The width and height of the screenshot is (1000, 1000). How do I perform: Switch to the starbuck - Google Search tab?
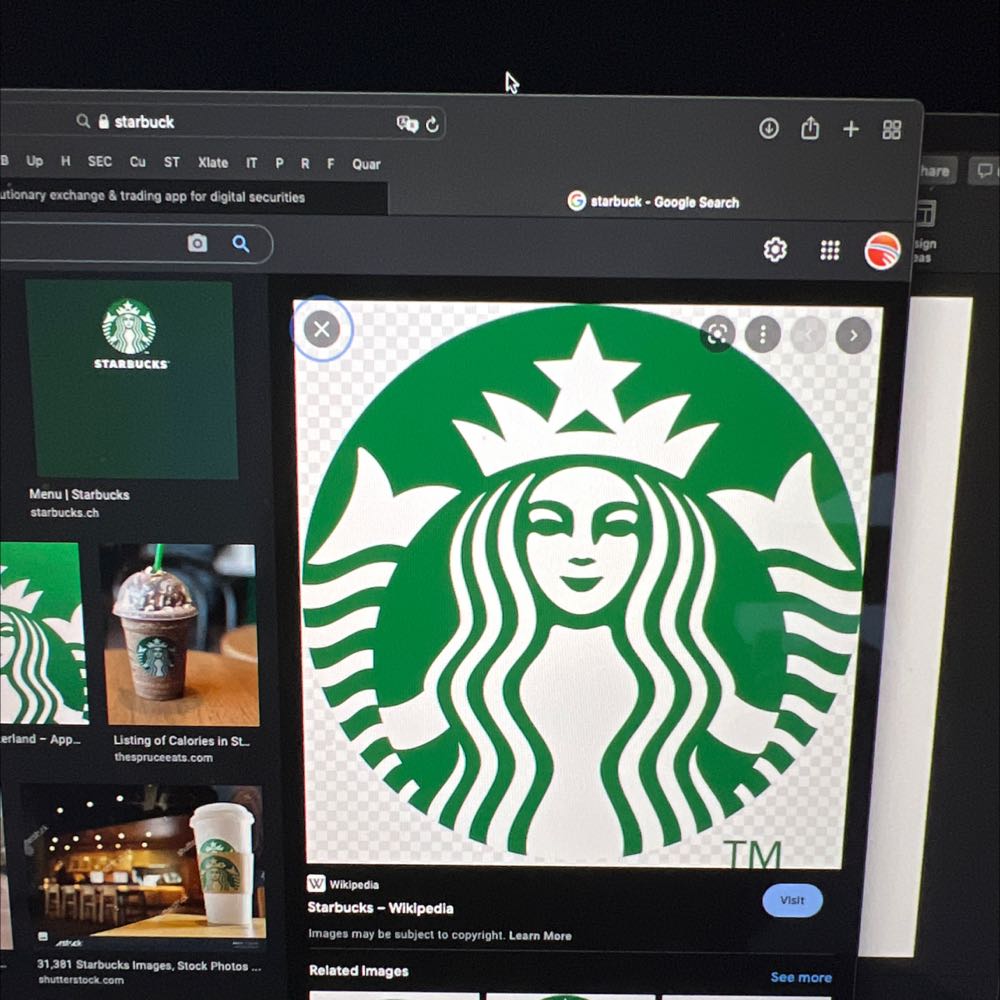tap(654, 202)
